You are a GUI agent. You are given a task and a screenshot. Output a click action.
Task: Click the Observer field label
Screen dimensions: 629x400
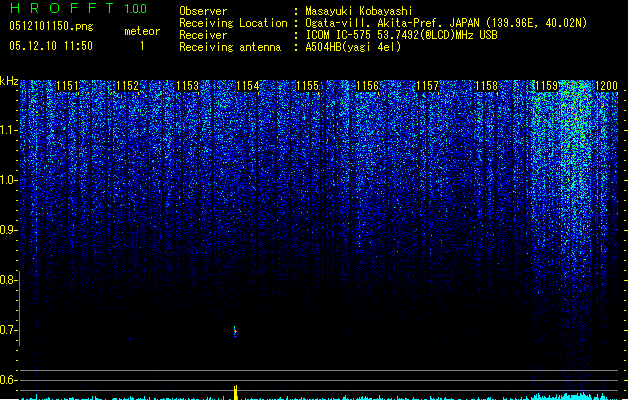(x=203, y=11)
